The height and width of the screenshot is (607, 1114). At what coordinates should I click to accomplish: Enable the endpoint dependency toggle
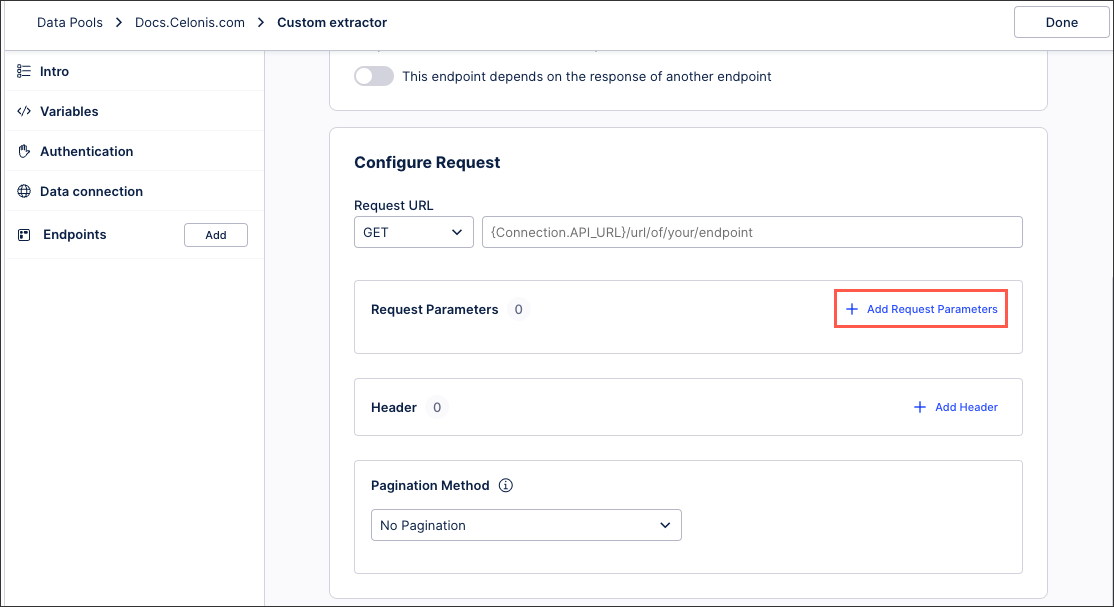pos(374,76)
